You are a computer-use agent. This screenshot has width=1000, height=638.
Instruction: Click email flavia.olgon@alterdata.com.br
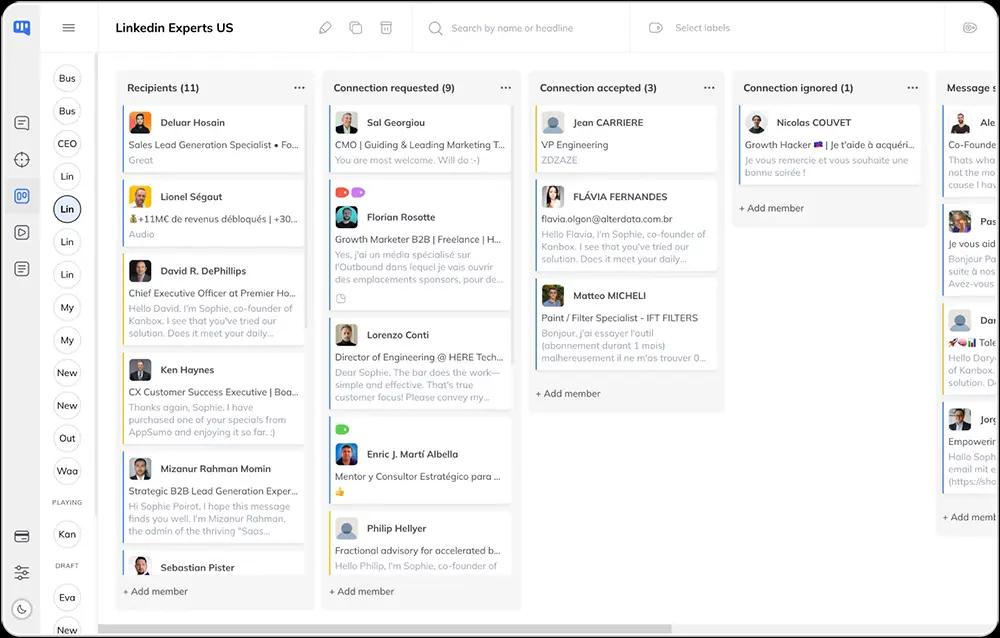(x=607, y=219)
